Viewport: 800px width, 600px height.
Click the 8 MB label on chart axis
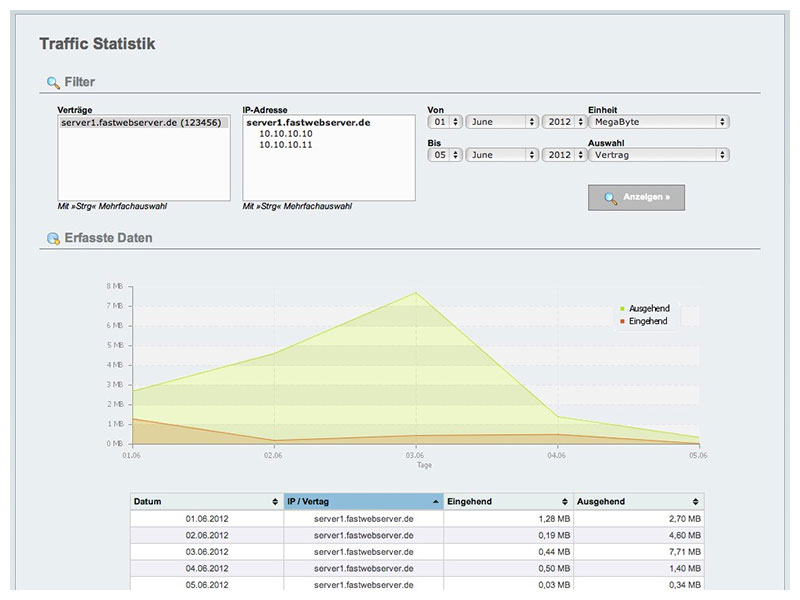pyautogui.click(x=115, y=286)
